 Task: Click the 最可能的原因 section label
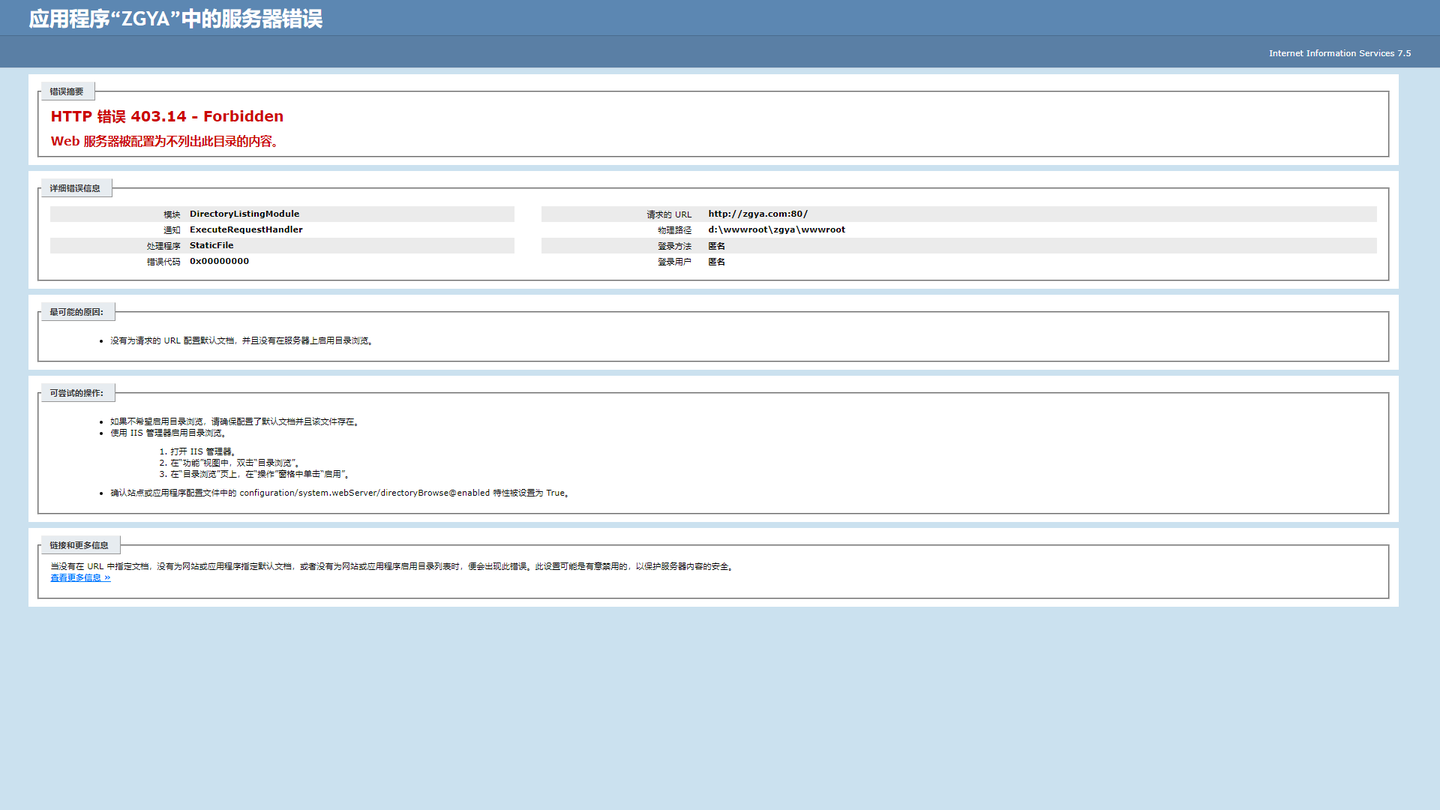click(77, 312)
